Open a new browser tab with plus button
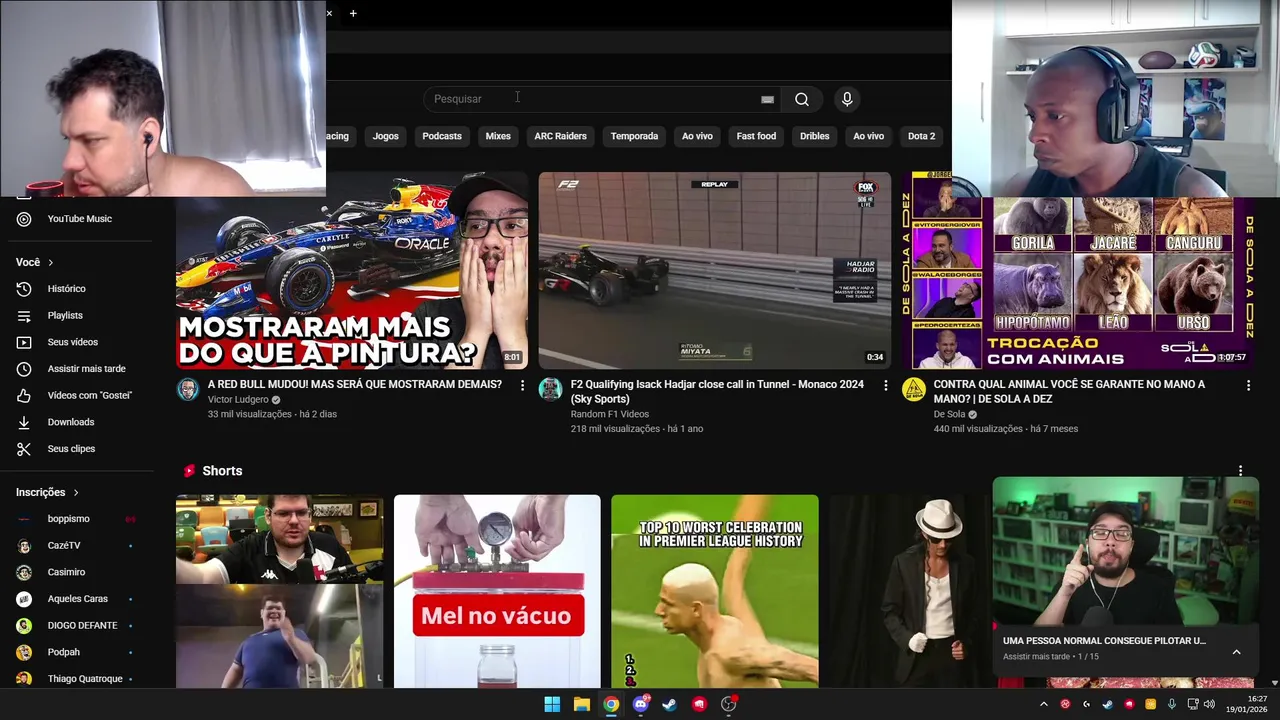1280x720 pixels. [x=353, y=14]
